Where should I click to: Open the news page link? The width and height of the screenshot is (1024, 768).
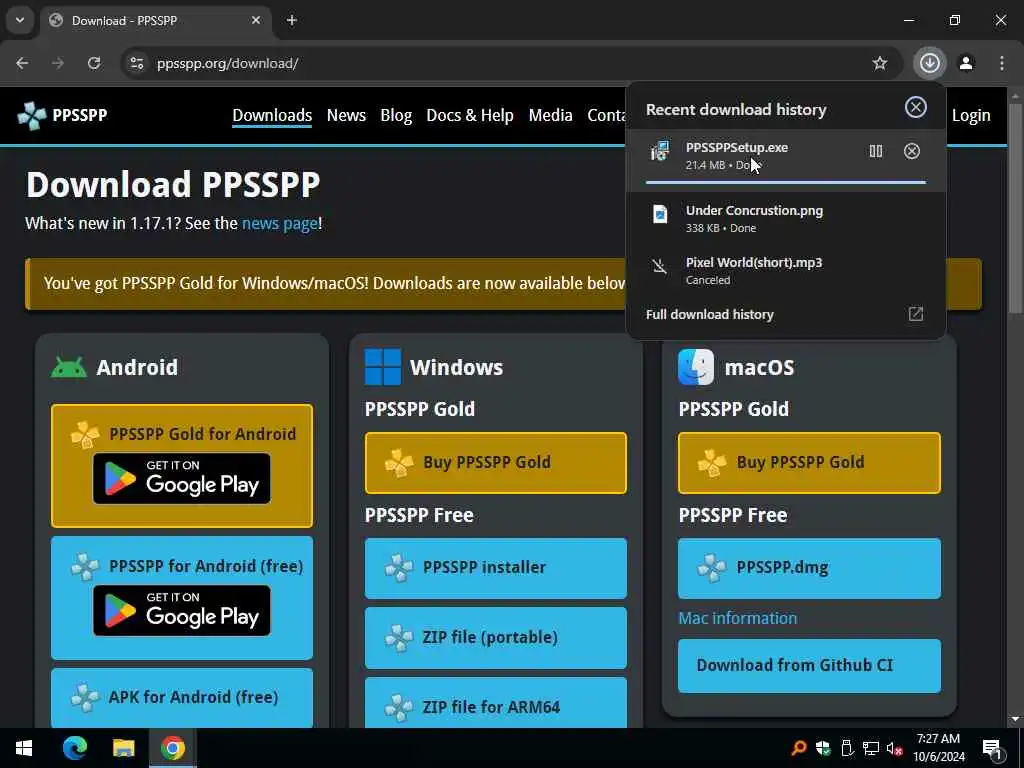click(x=280, y=223)
